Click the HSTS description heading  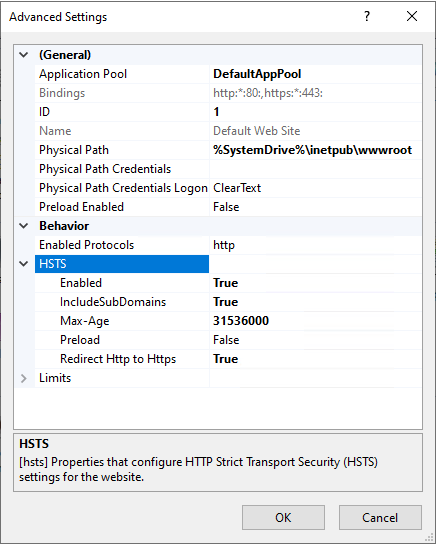[x=34, y=444]
